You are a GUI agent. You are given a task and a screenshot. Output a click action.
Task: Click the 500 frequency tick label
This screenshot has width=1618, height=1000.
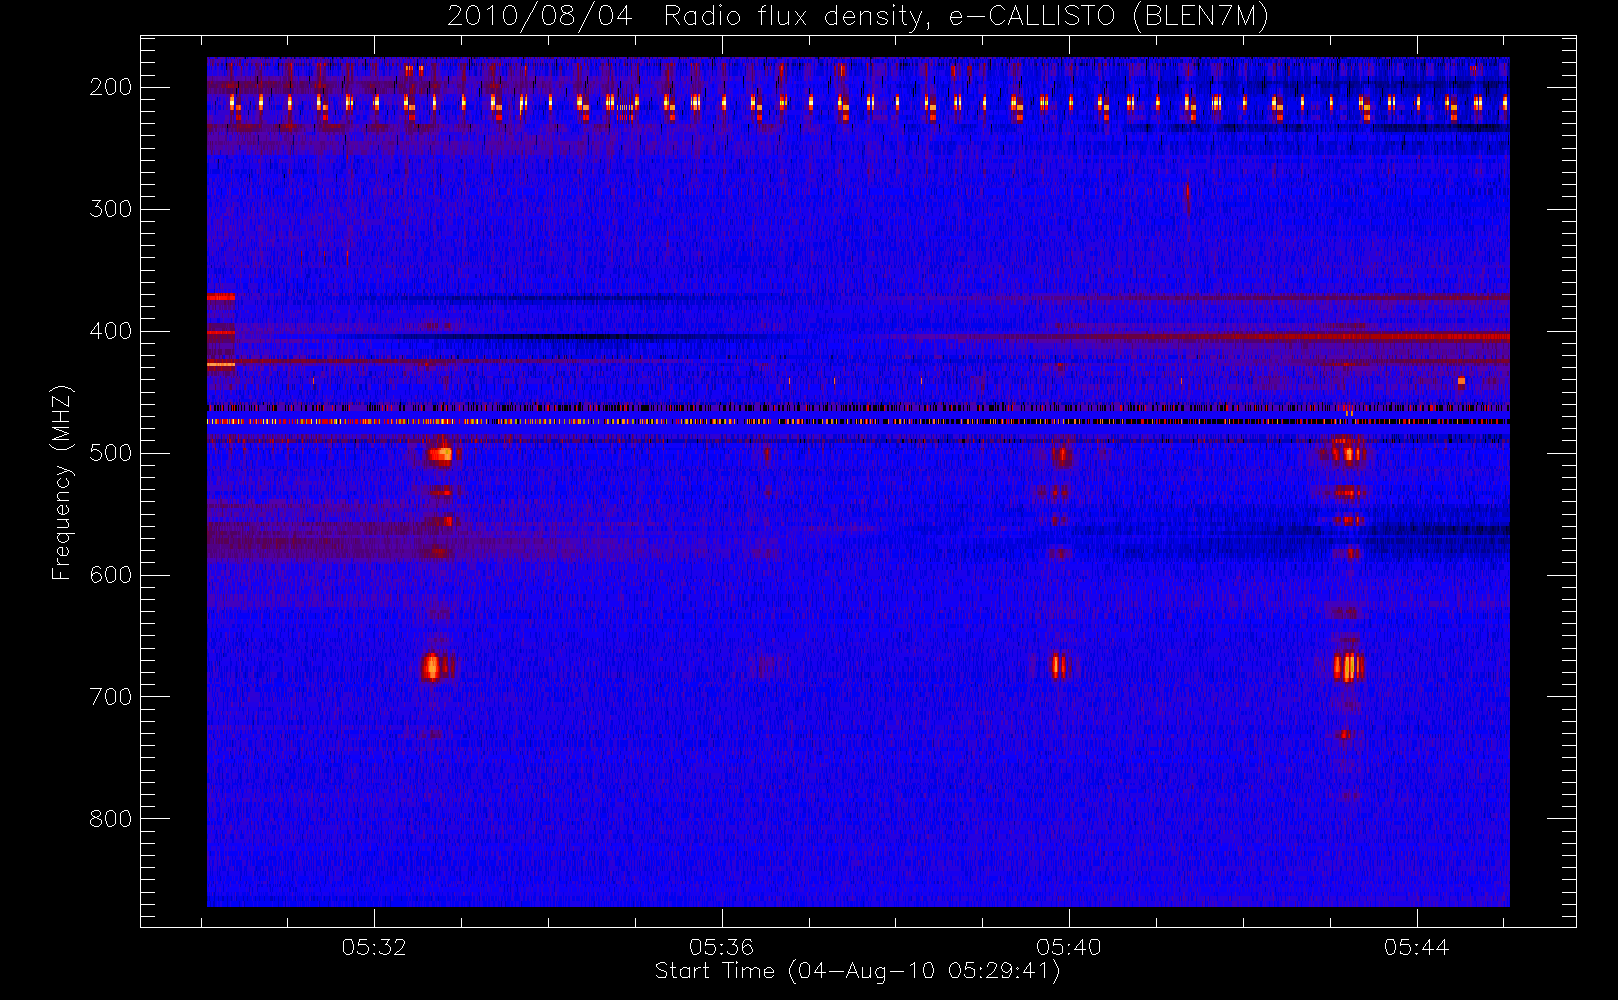pos(110,453)
